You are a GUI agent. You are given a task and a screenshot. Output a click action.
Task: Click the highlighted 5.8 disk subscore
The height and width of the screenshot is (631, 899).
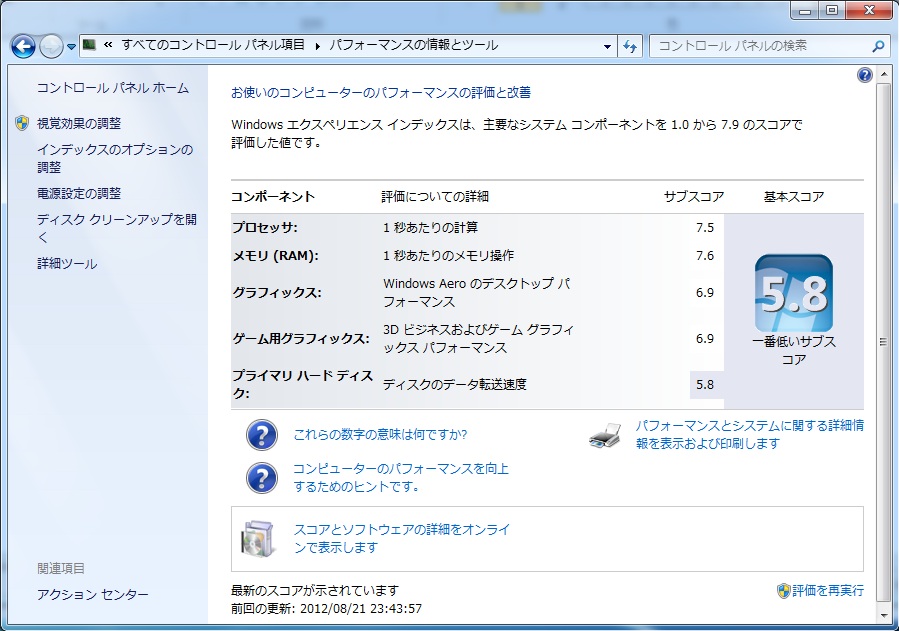click(706, 385)
